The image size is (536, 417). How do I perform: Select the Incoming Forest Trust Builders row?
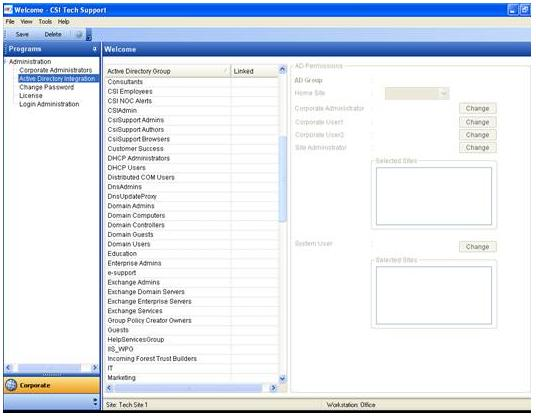192,359
